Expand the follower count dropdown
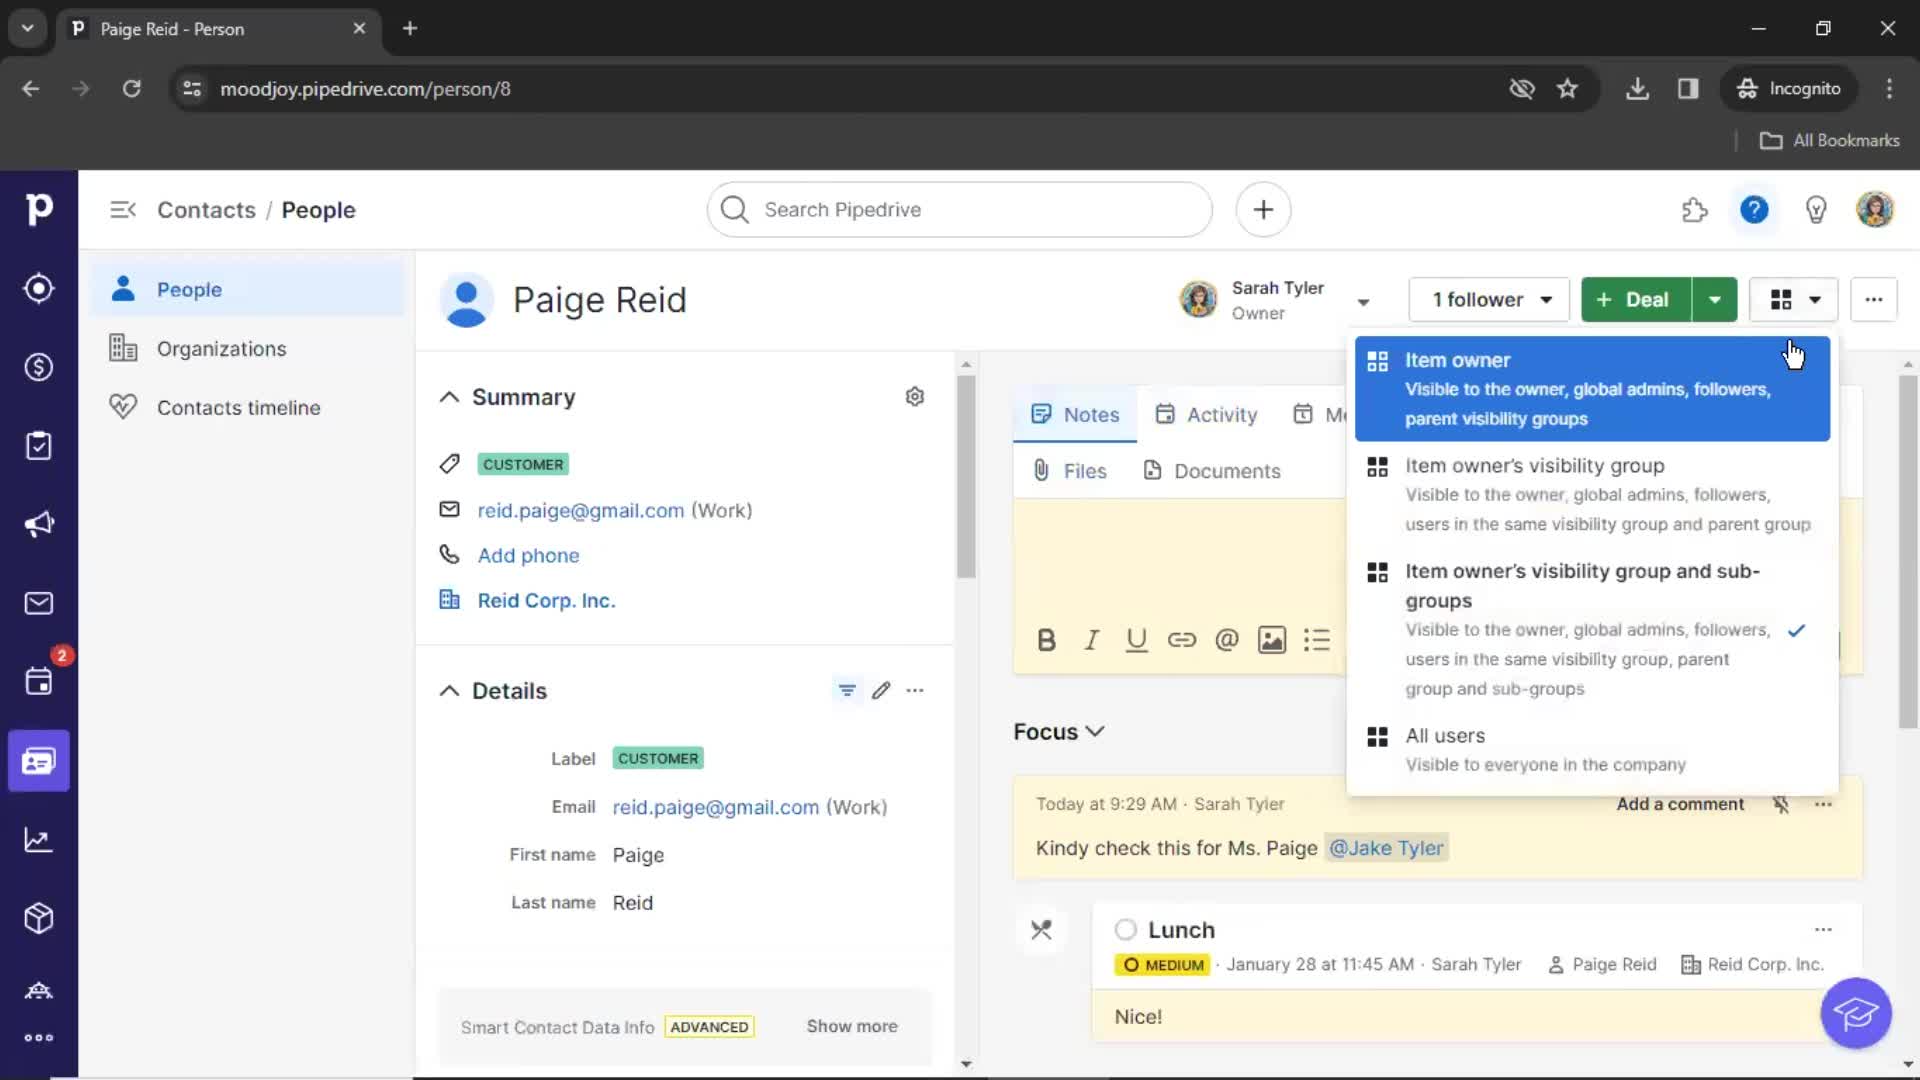This screenshot has height=1080, width=1920. 1544,301
